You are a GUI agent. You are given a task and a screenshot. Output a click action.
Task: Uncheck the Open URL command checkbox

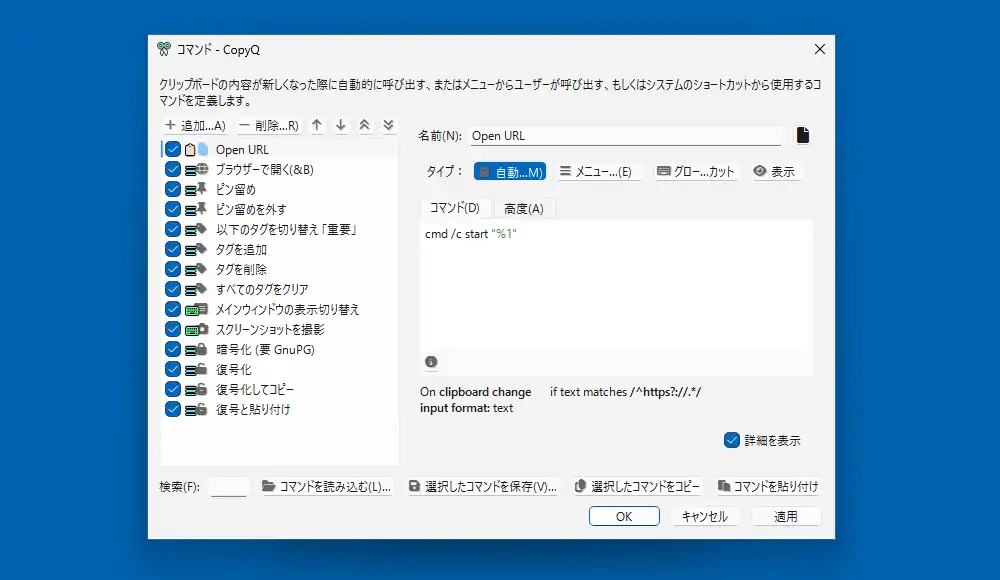click(x=173, y=149)
